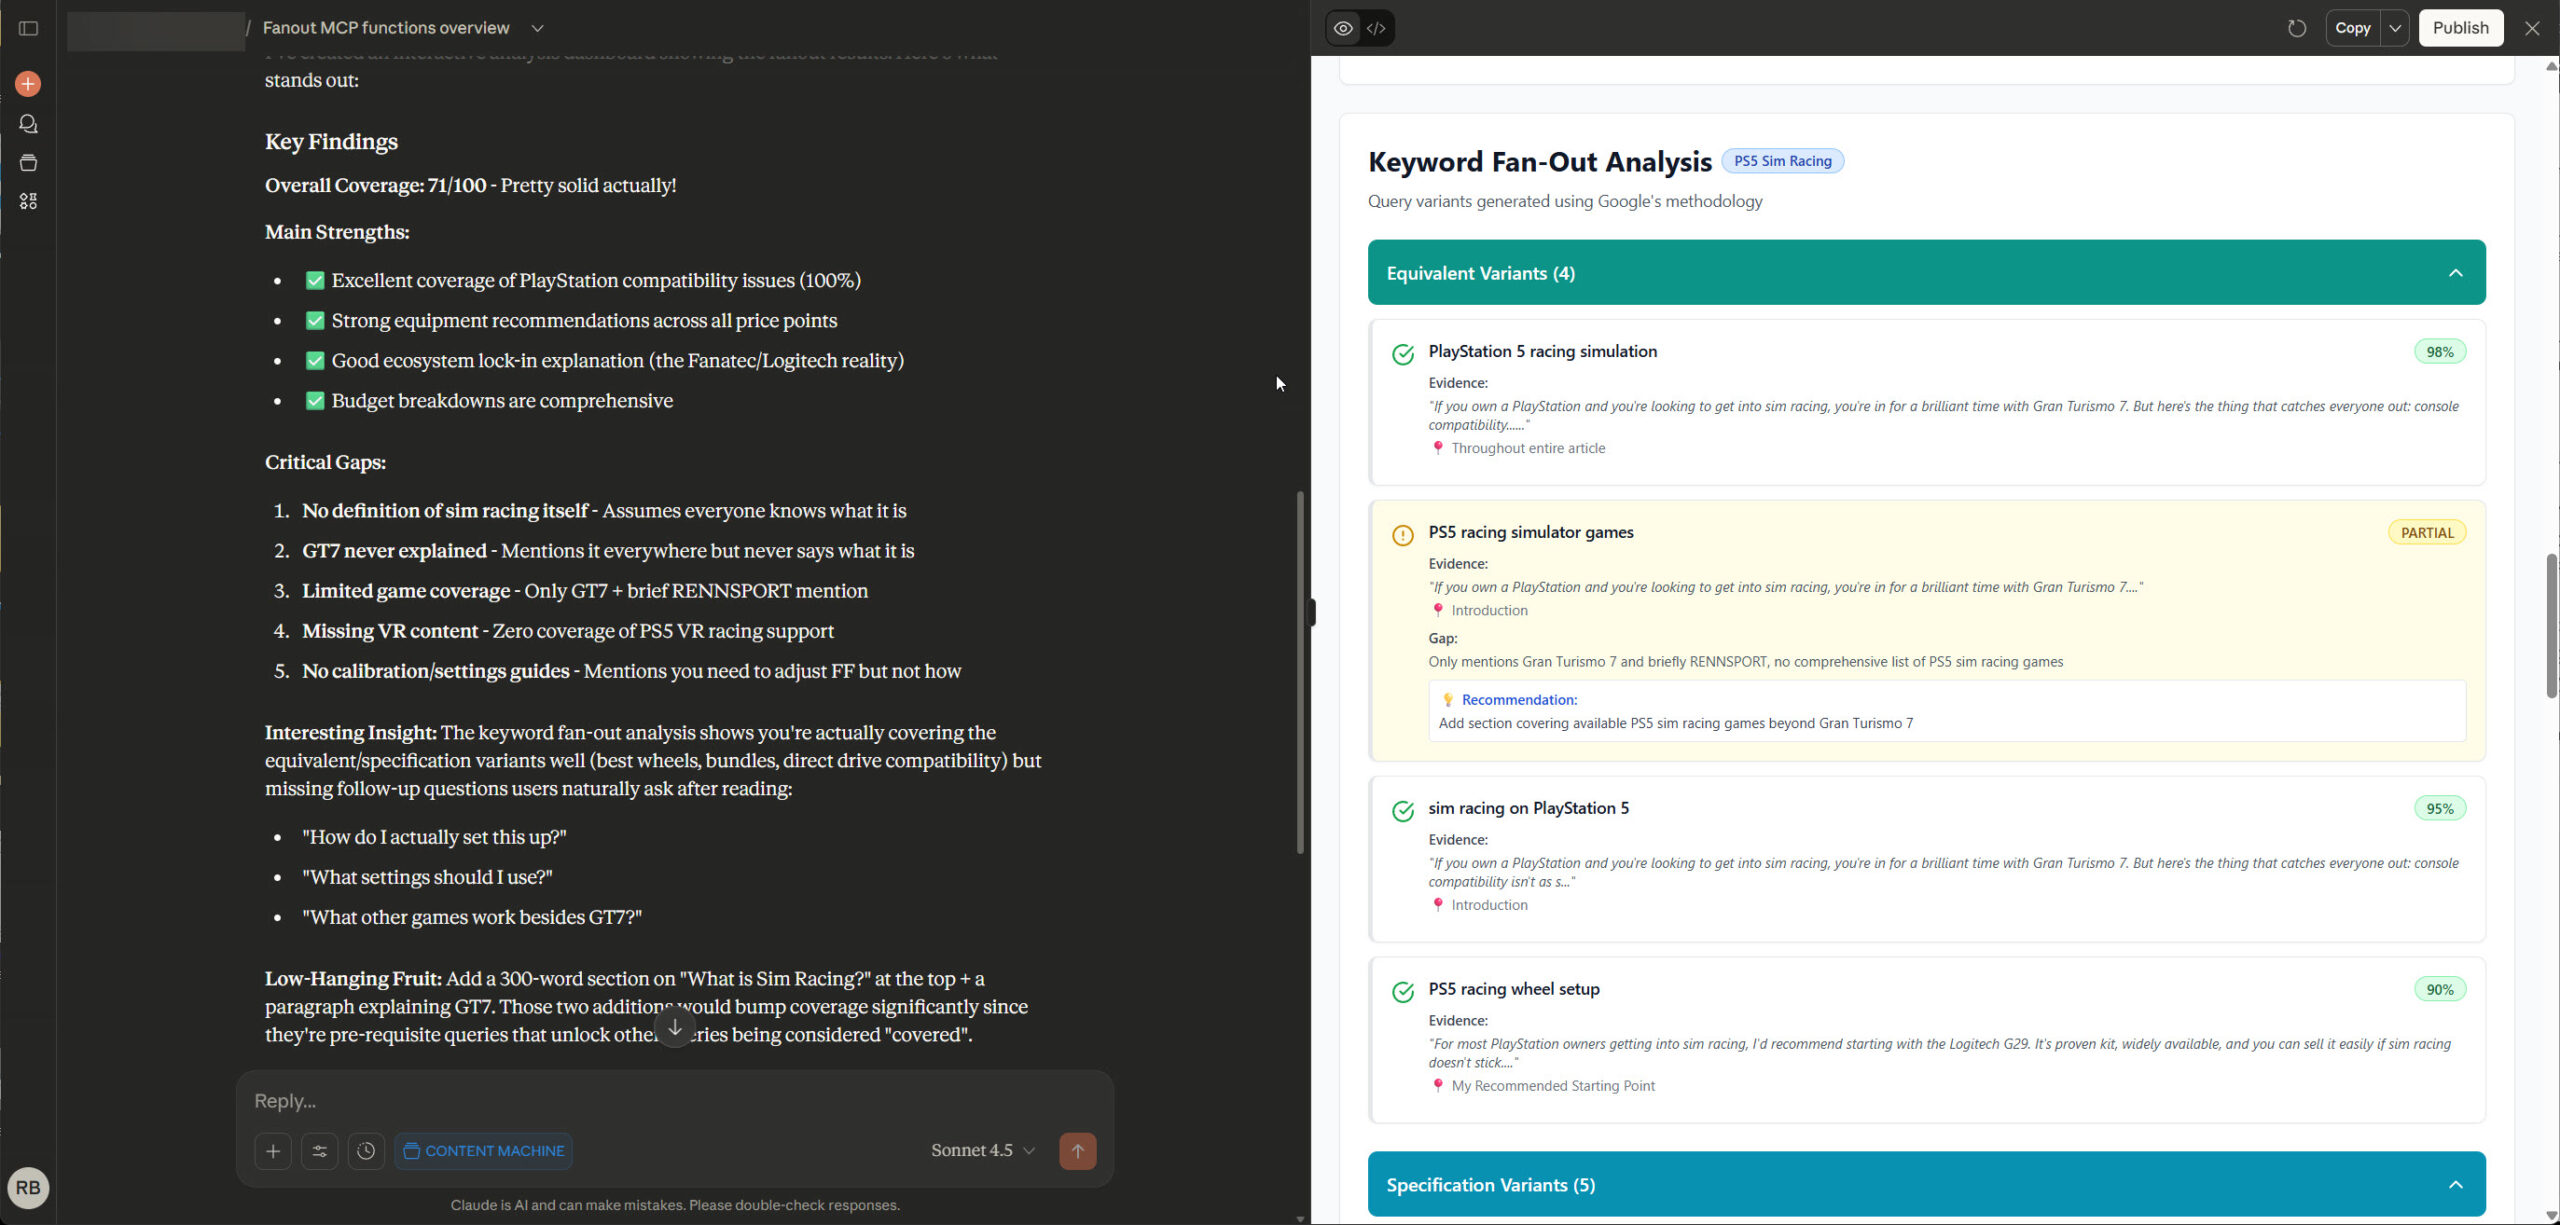This screenshot has width=2560, height=1225.
Task: Open the RB user profile avatar
Action: click(28, 1188)
